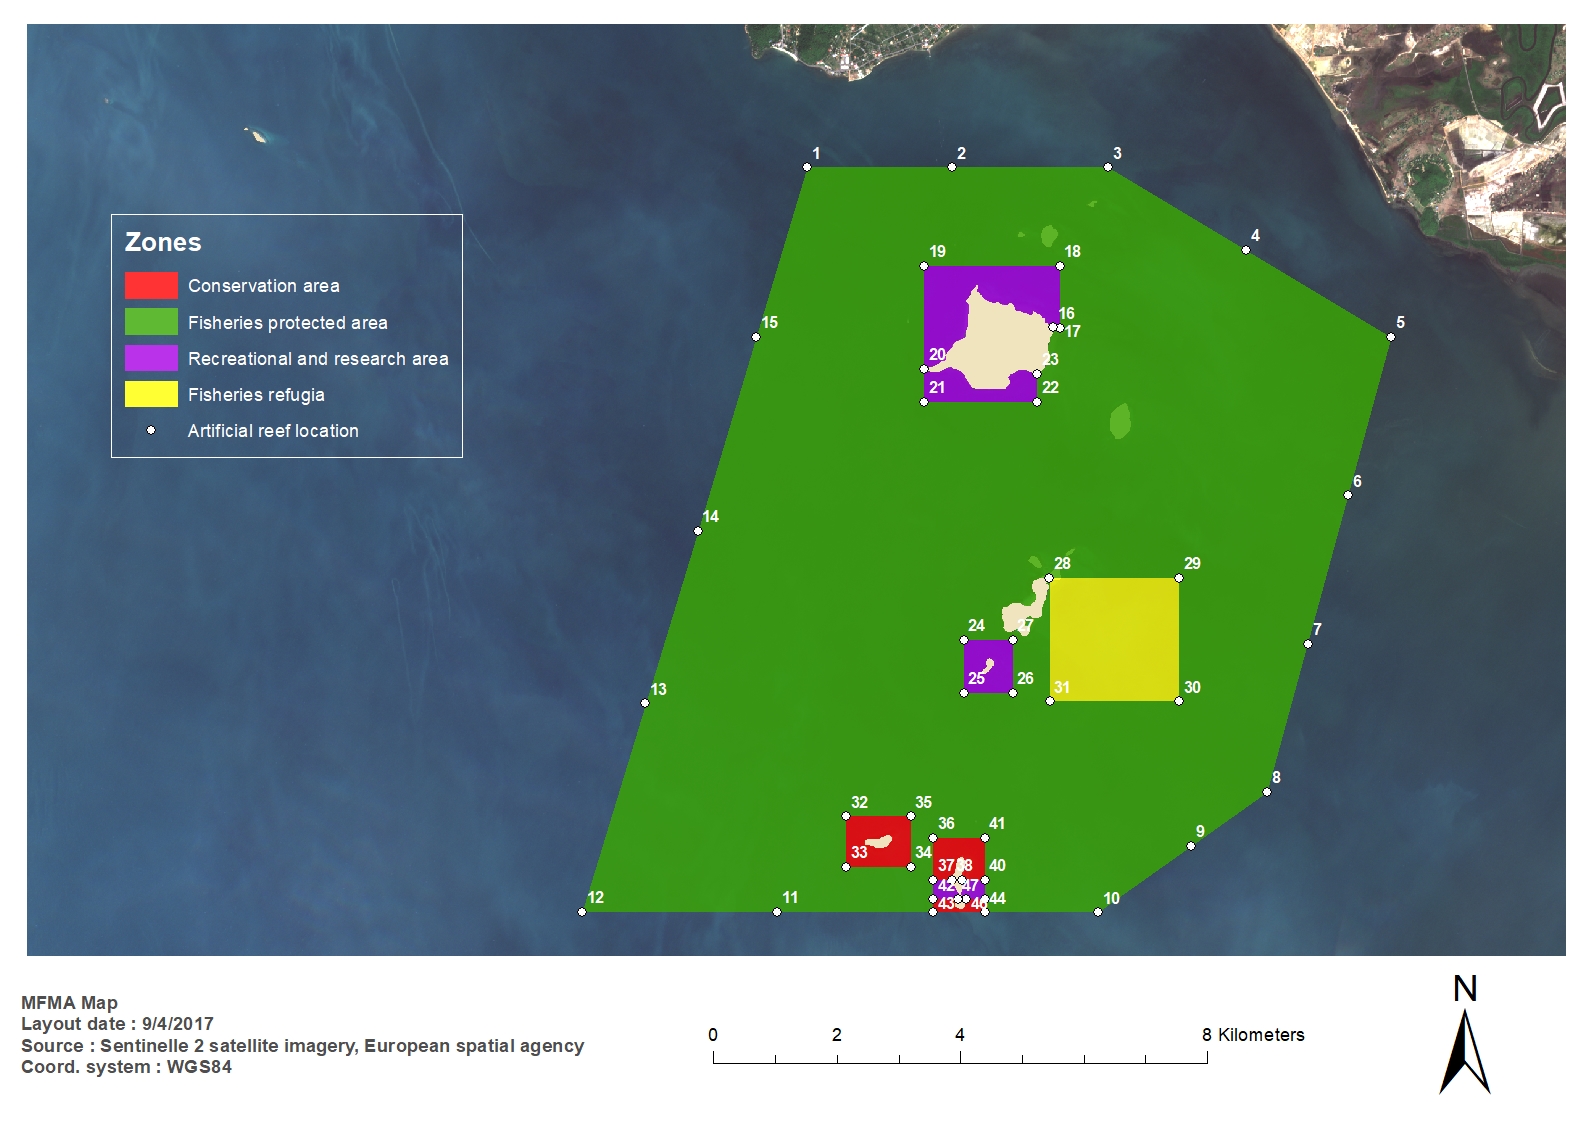This screenshot has width=1587, height=1122.
Task: Click reef point marker 10
Action: pos(1098,912)
